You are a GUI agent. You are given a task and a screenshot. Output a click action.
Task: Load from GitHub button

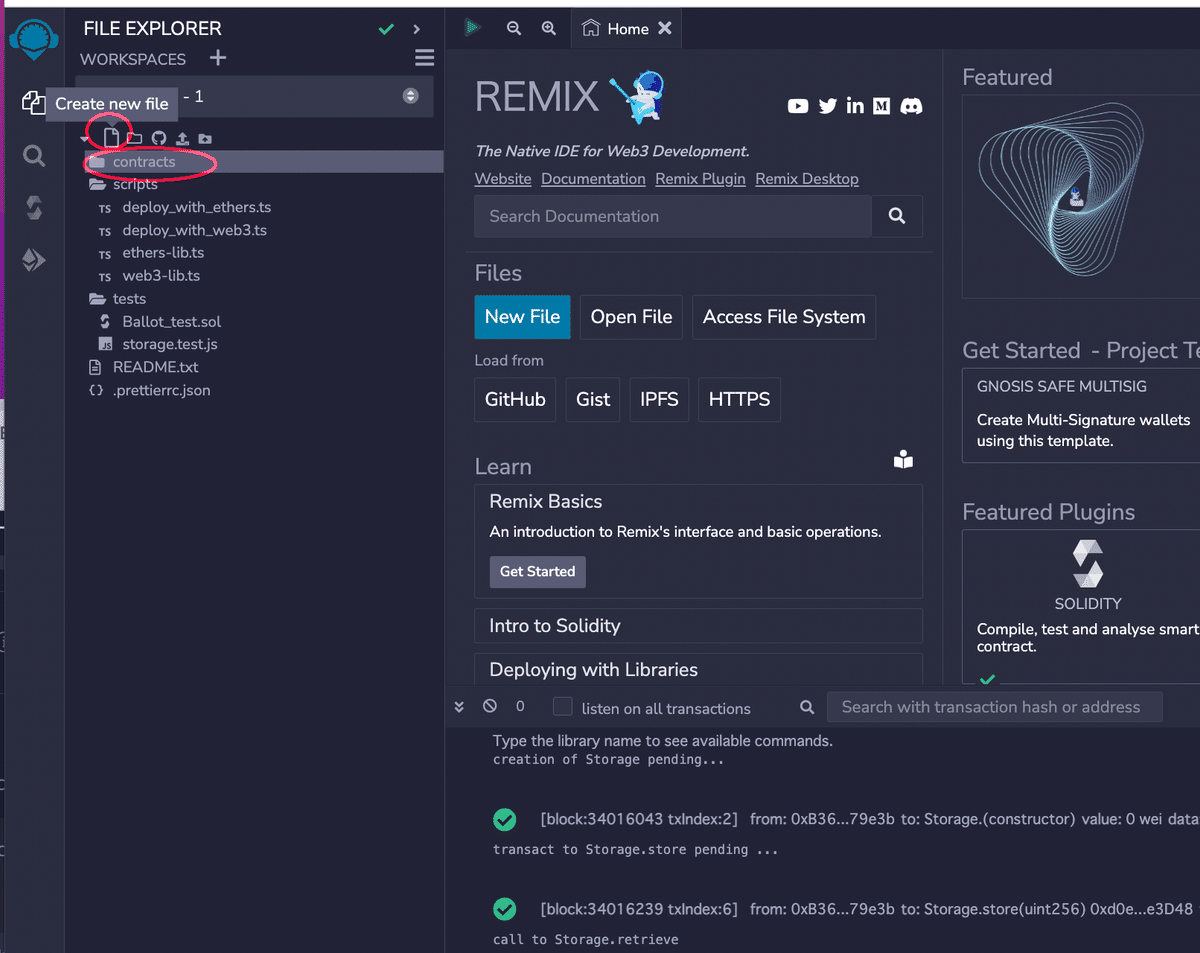coord(515,399)
